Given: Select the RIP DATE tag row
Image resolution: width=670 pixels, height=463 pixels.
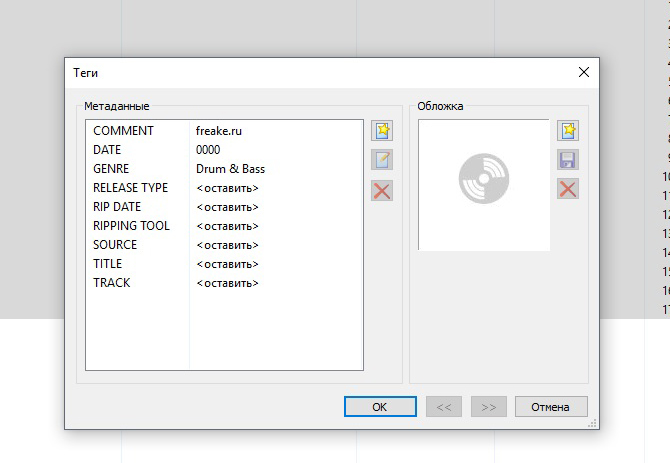Looking at the screenshot, I should (224, 207).
